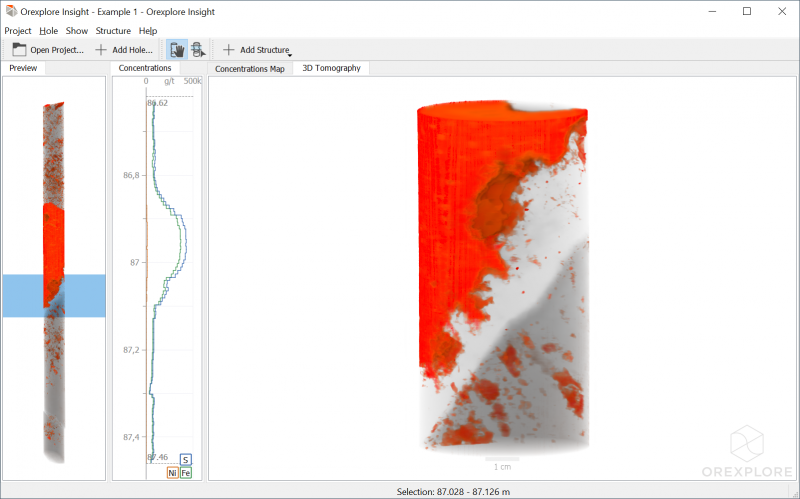The image size is (800, 499).
Task: Click the plus icon beside Add Structure
Action: tap(229, 49)
